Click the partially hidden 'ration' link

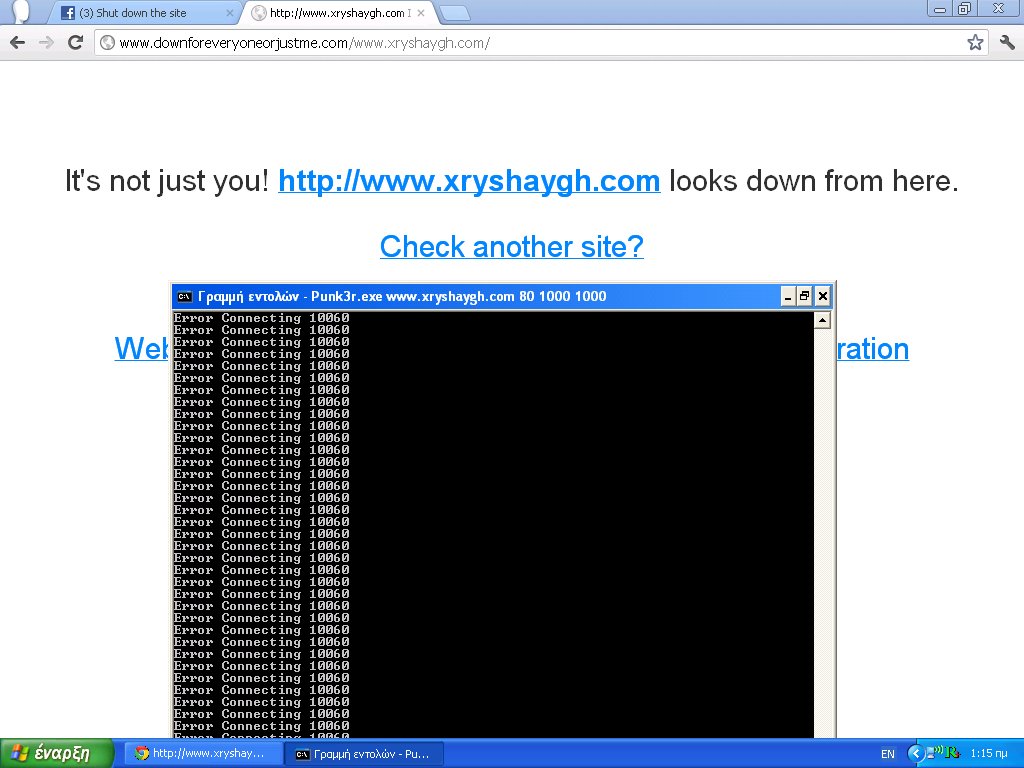pos(872,349)
